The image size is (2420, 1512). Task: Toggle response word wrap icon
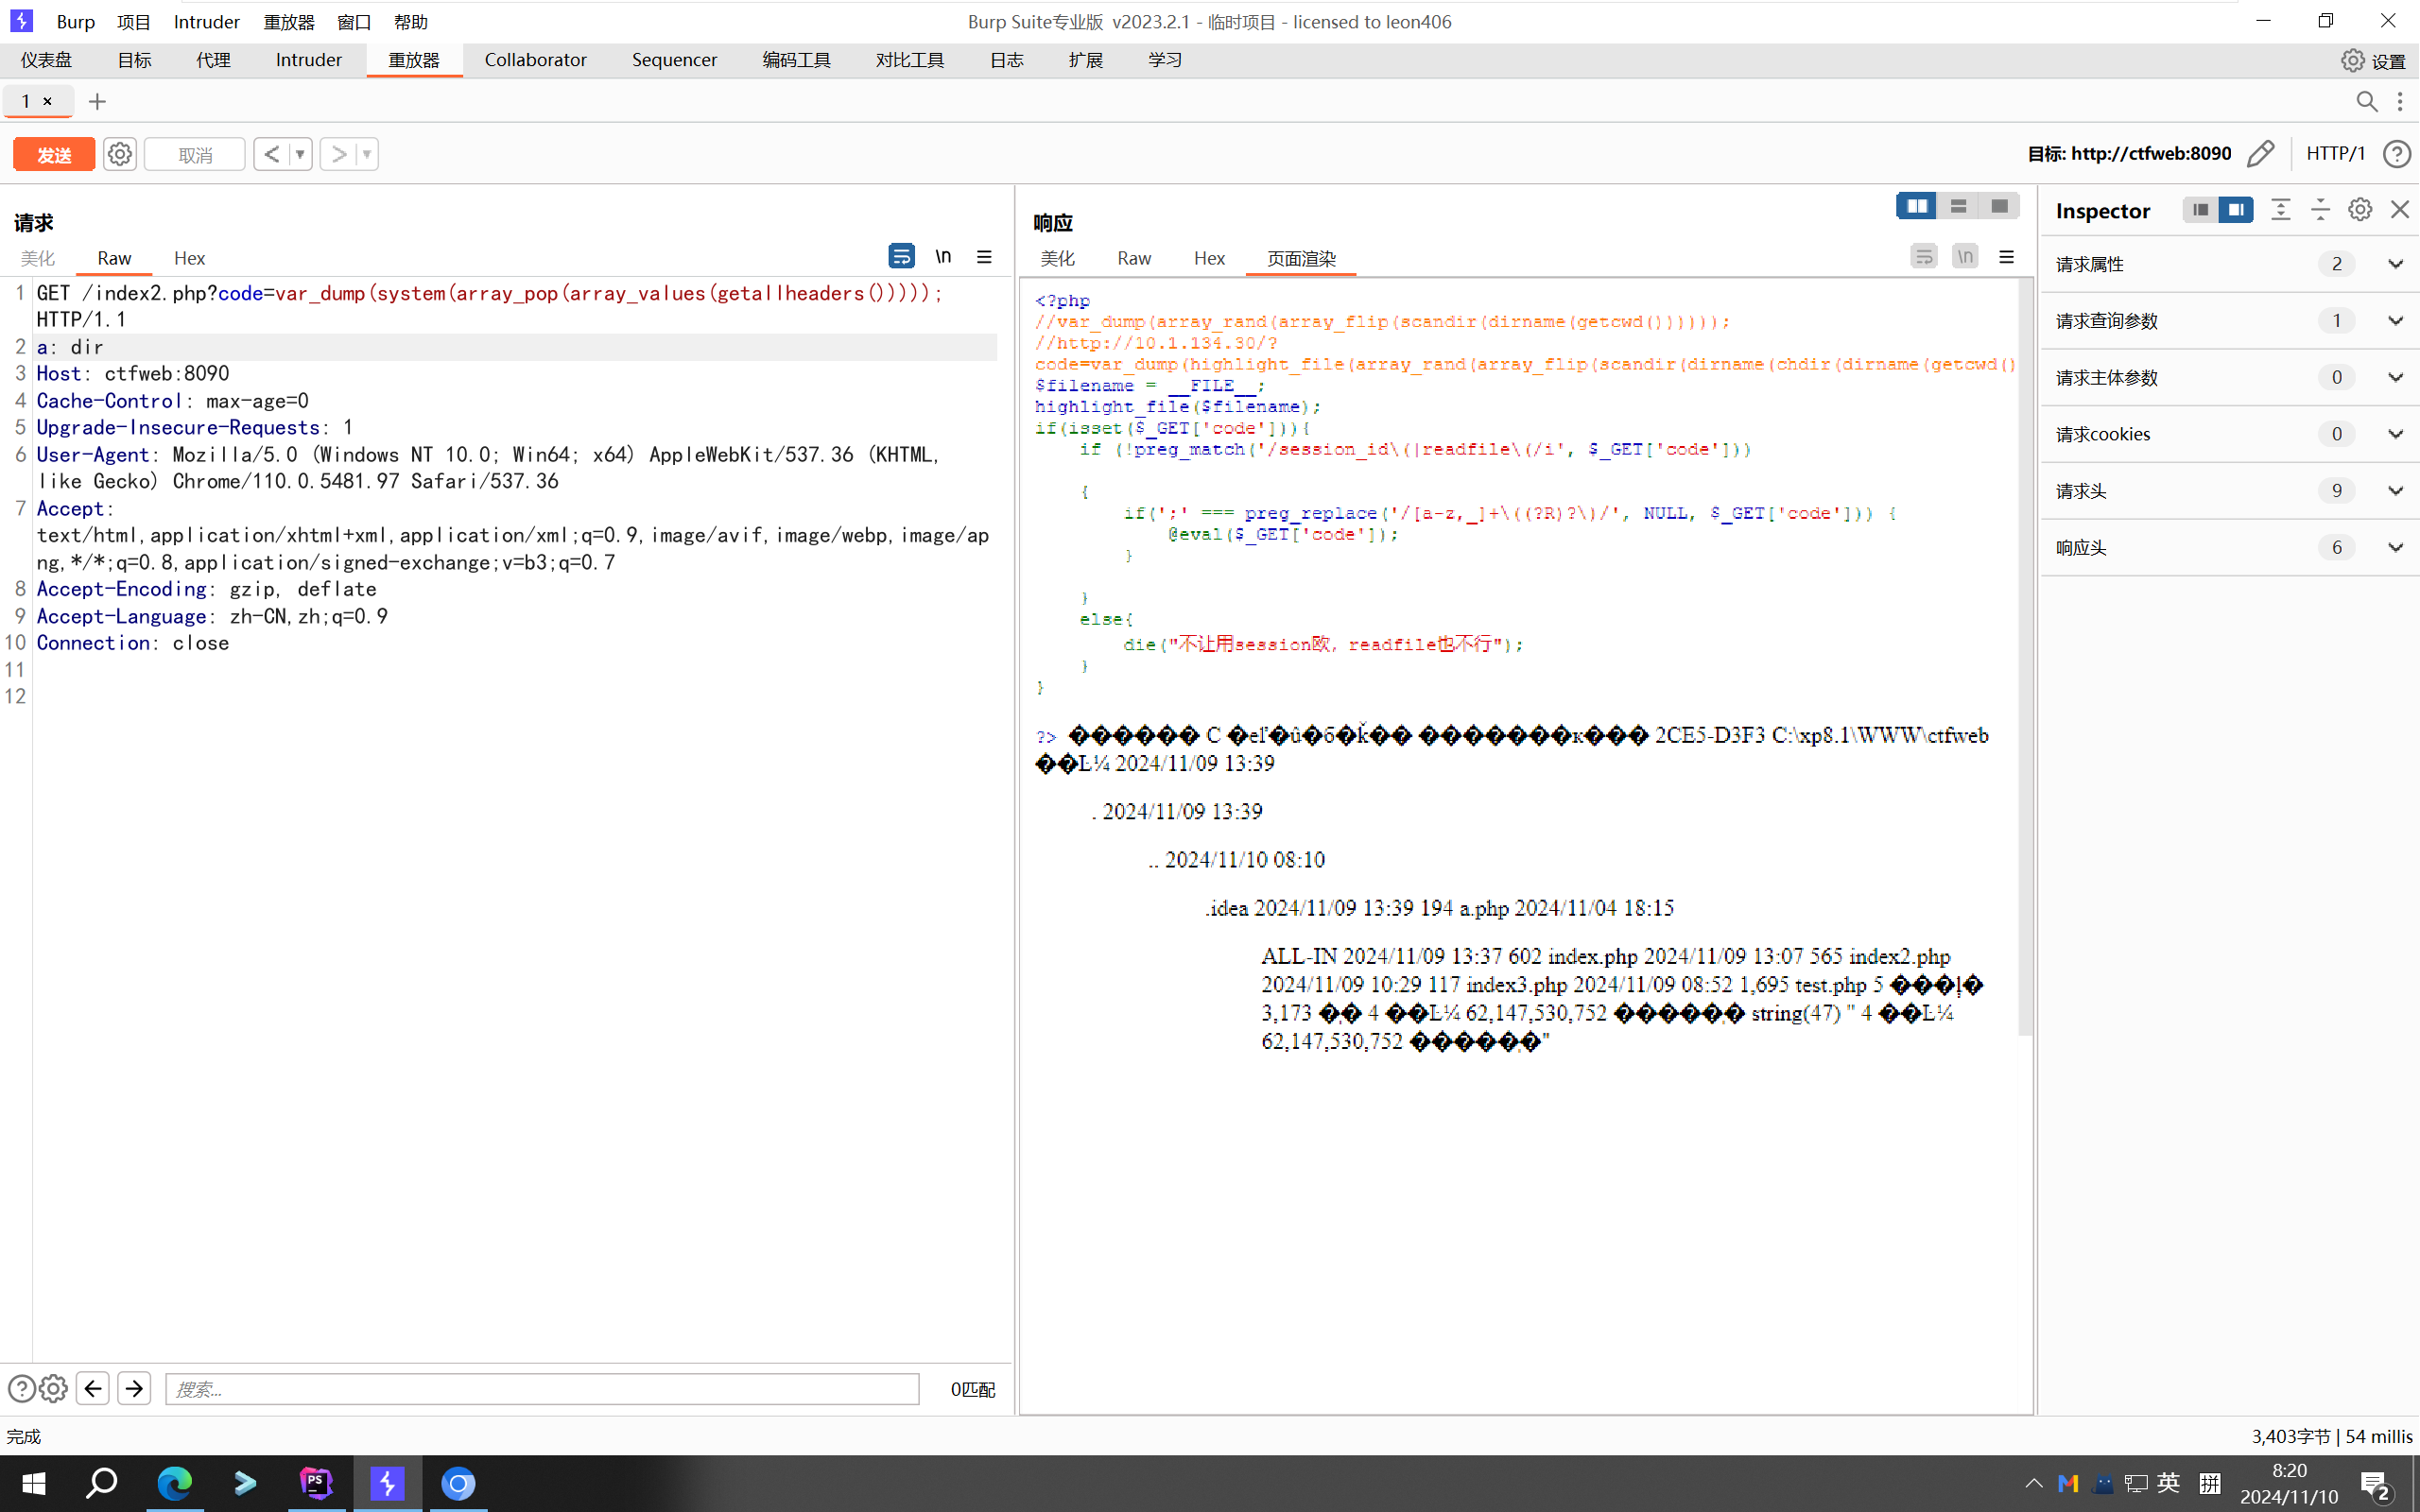[1923, 256]
